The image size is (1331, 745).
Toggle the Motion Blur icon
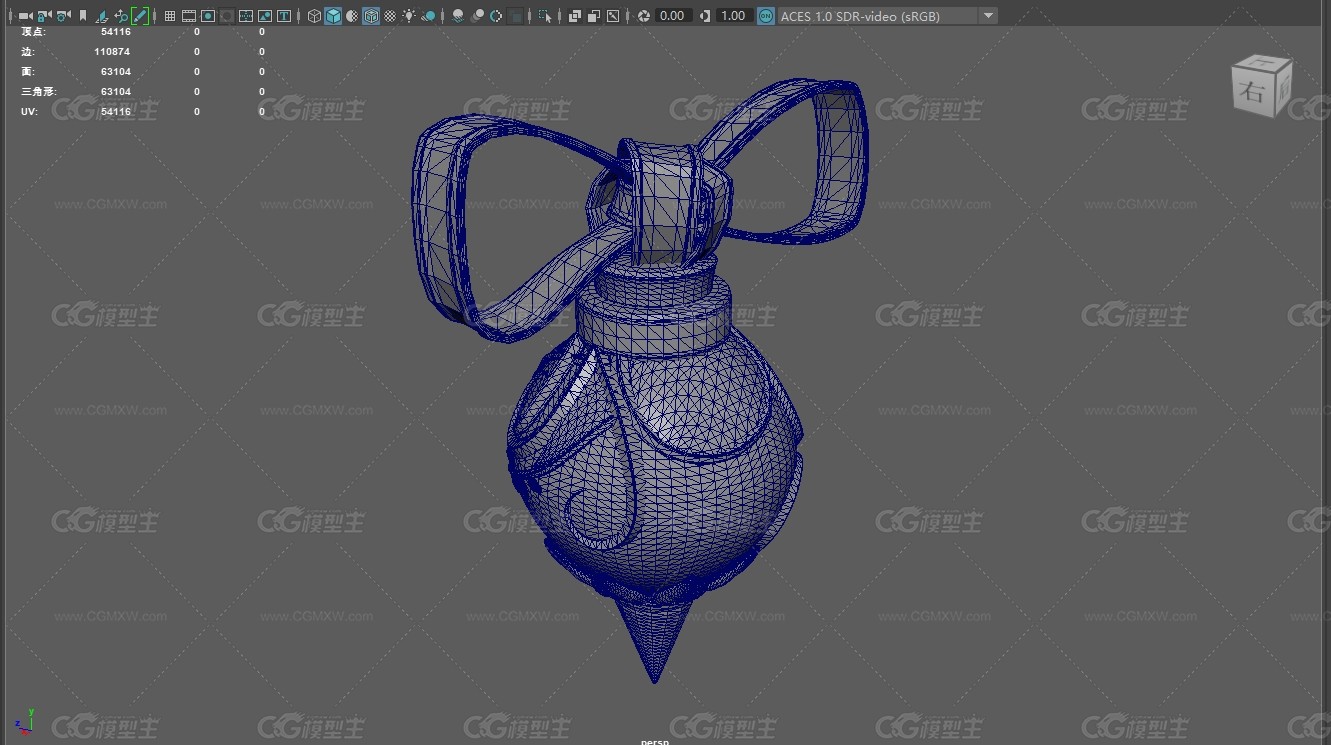(x=477, y=16)
